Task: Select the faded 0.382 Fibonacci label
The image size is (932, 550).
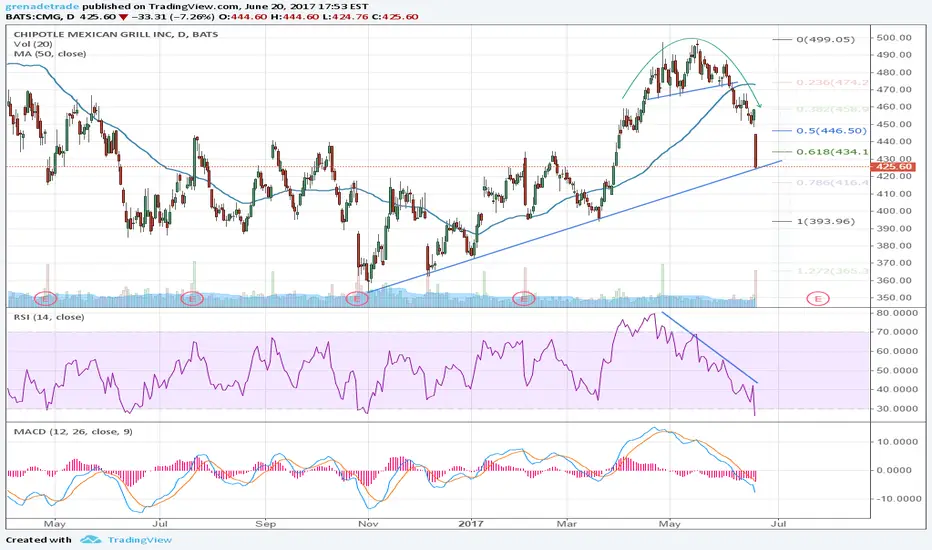Action: coord(832,109)
